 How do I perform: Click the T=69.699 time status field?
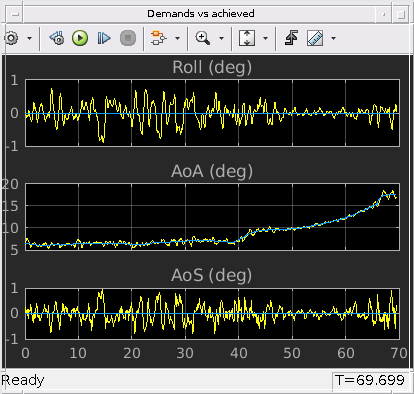pyautogui.click(x=370, y=380)
